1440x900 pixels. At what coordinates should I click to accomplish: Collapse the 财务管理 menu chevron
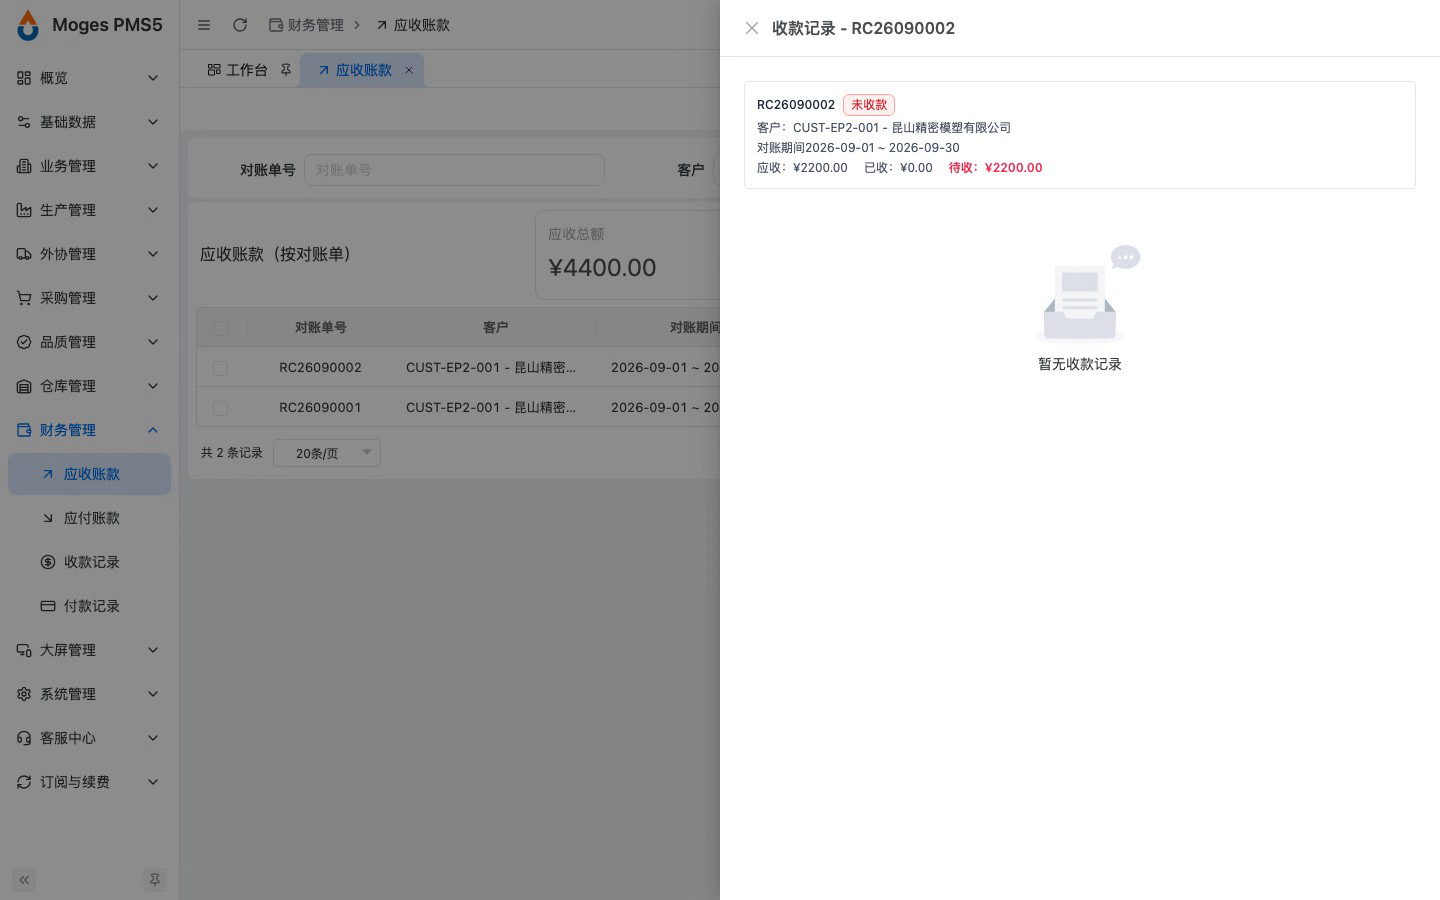tap(153, 430)
